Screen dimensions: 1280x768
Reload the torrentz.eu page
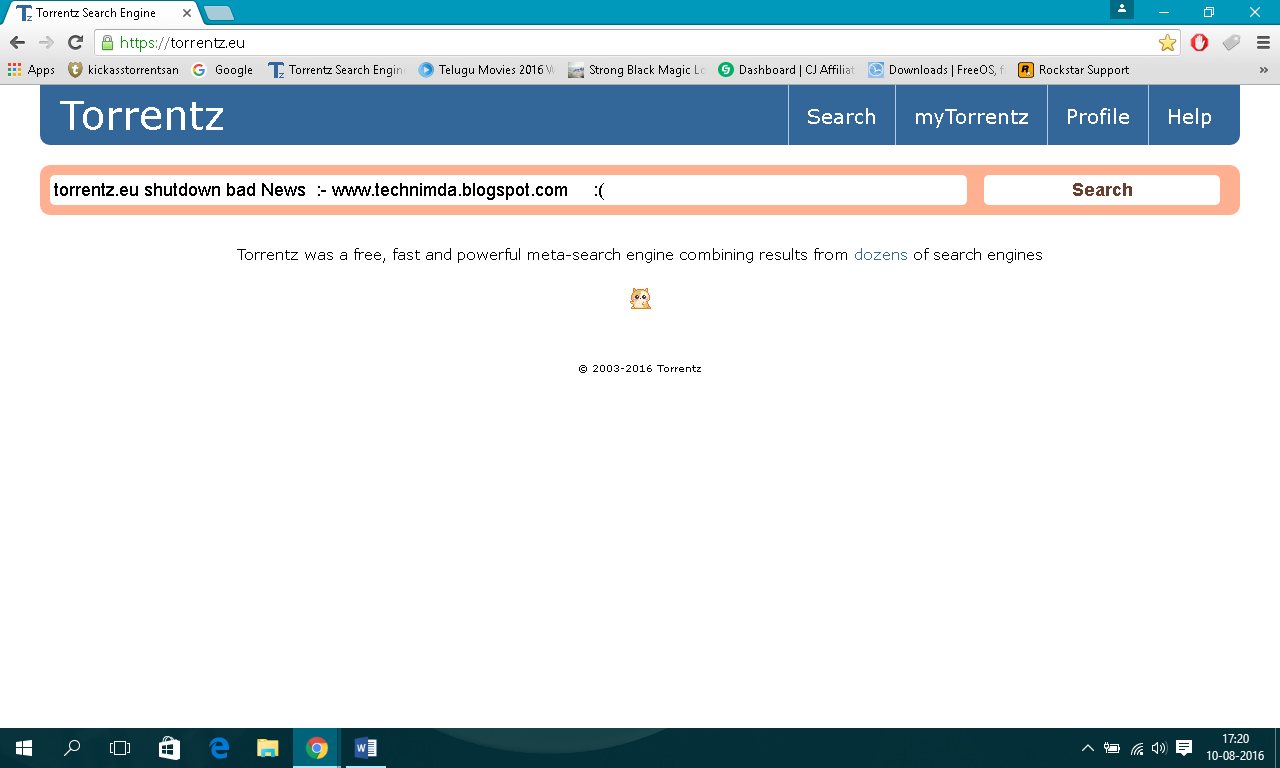[75, 43]
